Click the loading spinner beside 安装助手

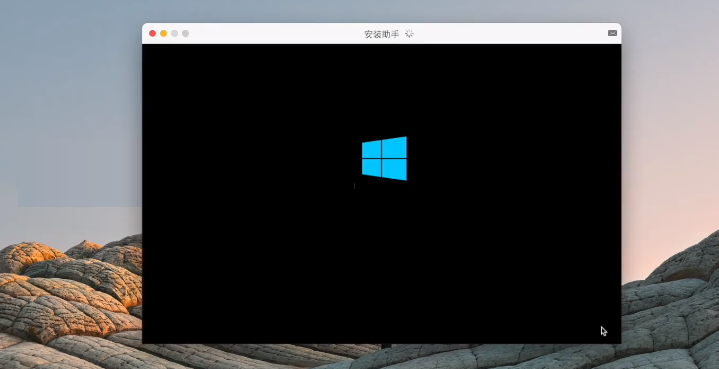pyautogui.click(x=409, y=33)
